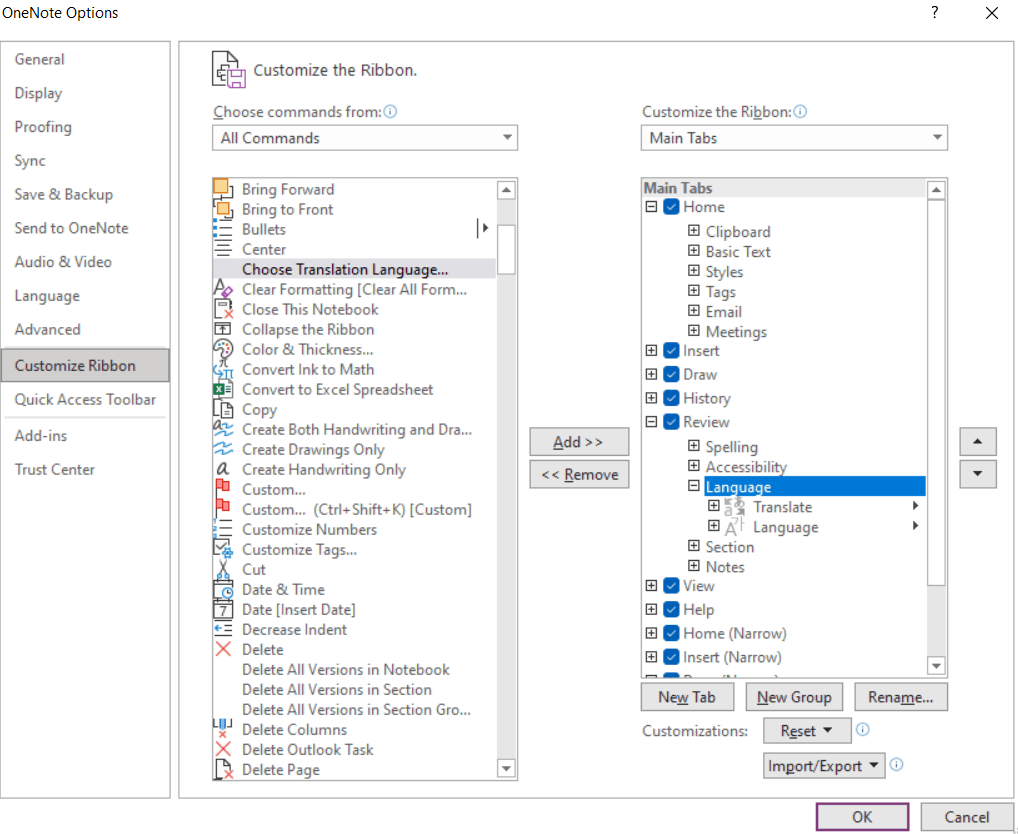Click the New Group button
Viewport: 1018px width, 834px height.
[794, 697]
